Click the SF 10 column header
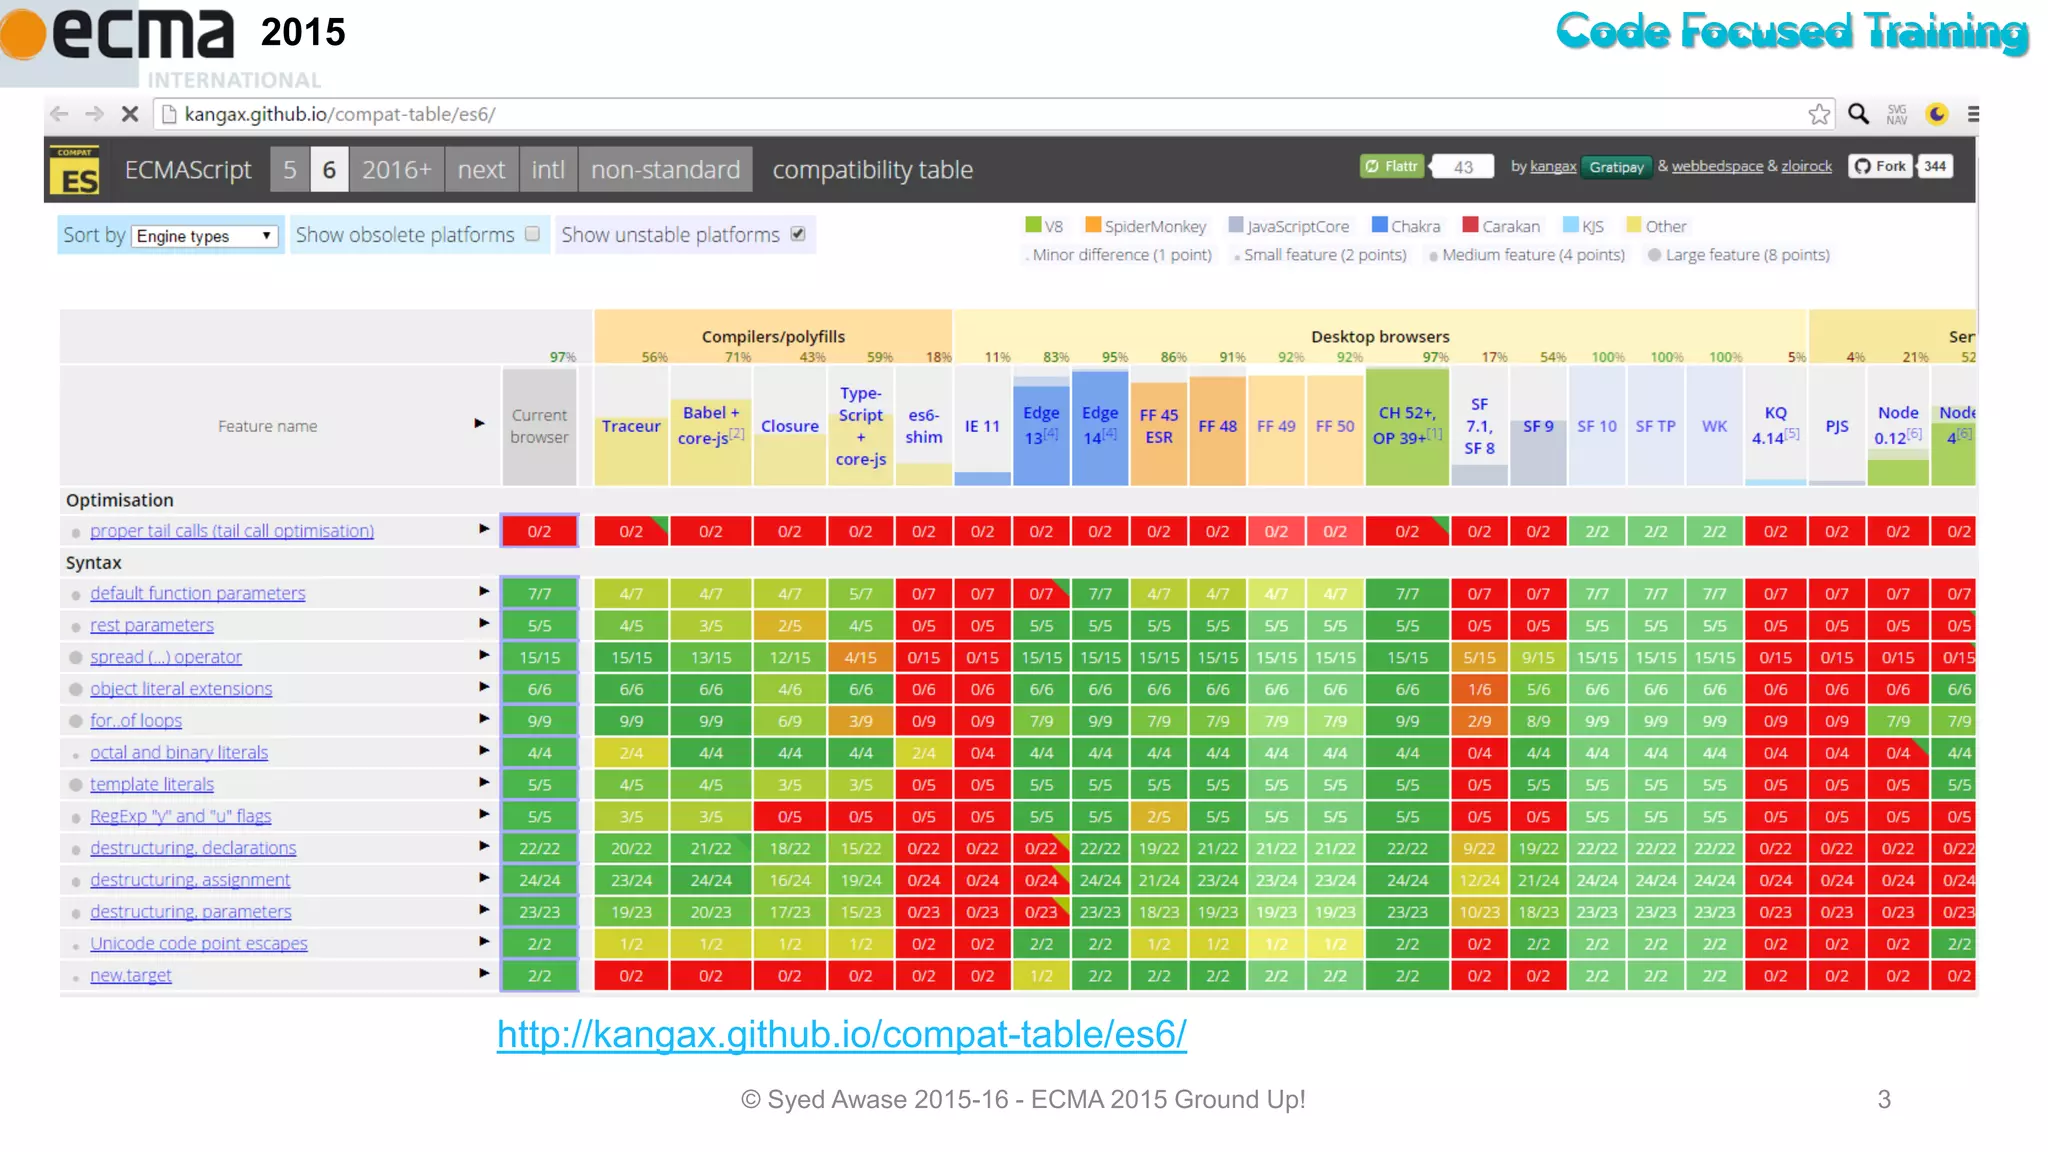 click(x=1597, y=426)
